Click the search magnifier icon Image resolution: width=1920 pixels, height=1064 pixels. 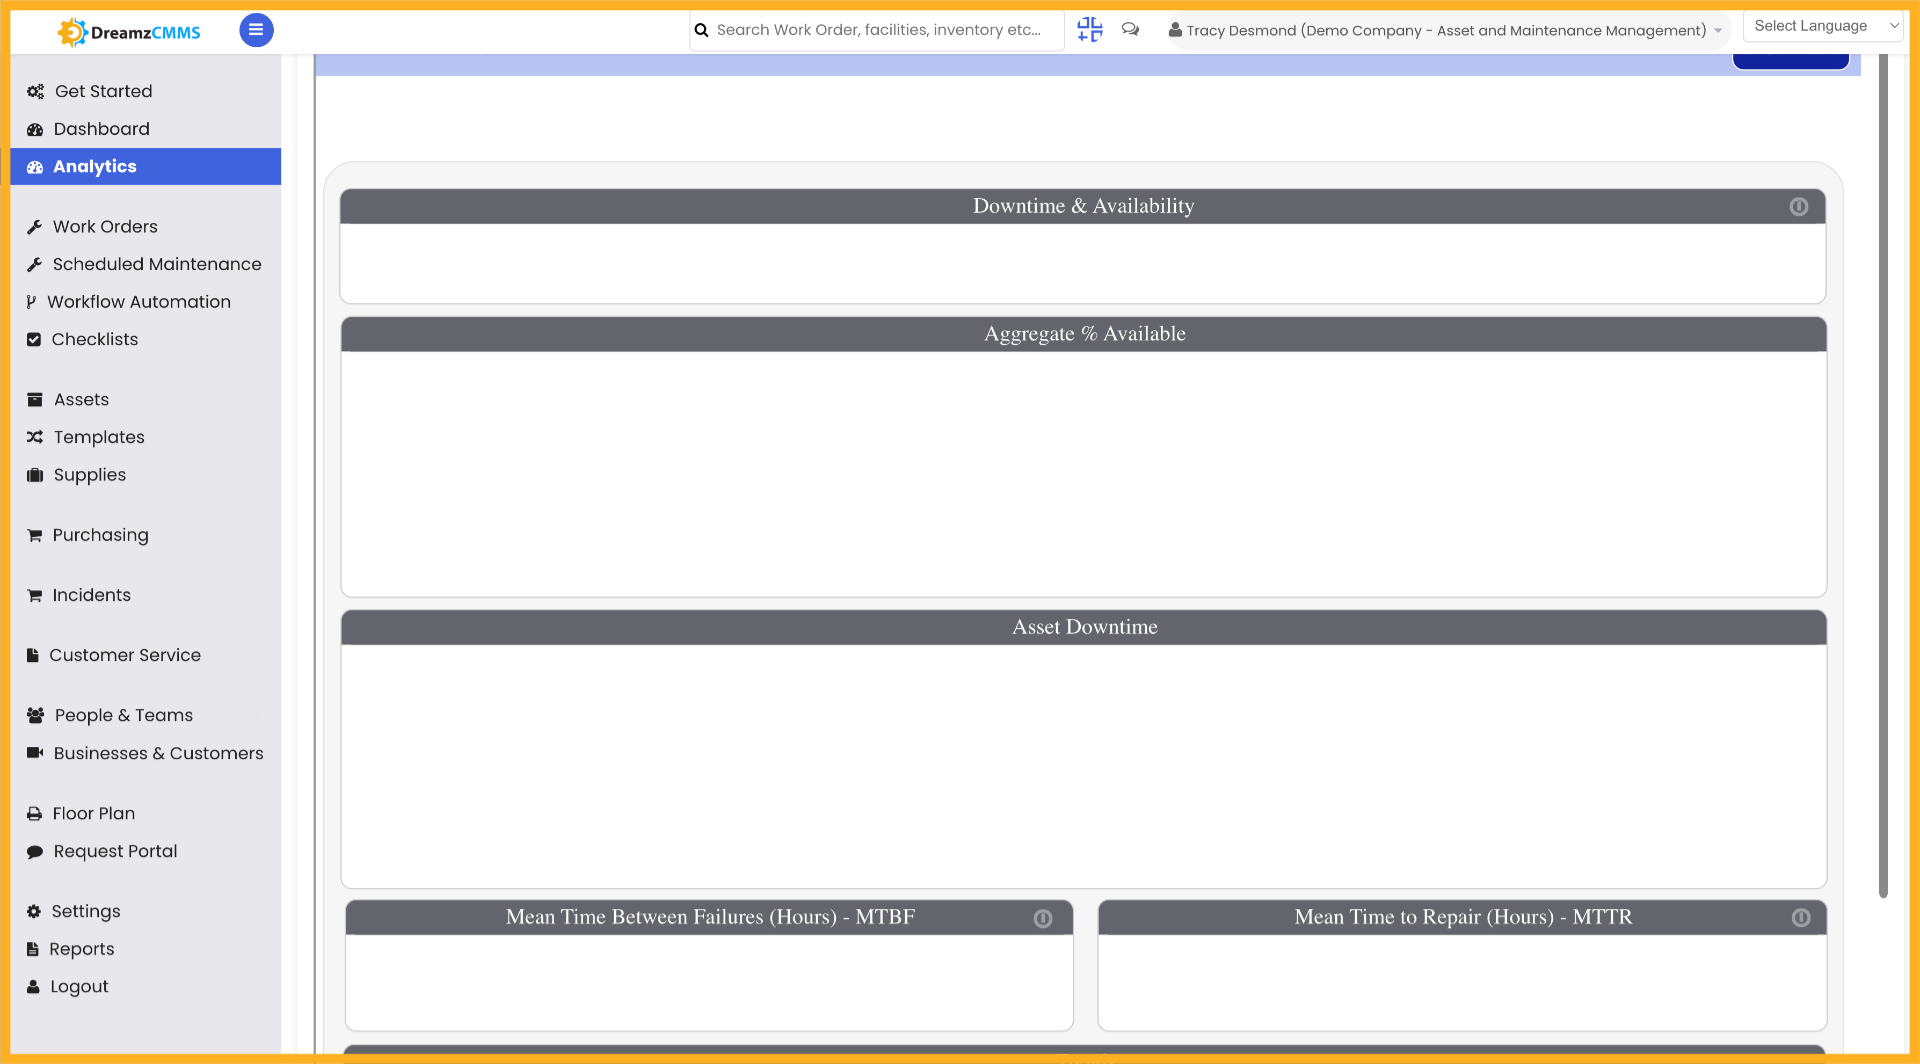coord(702,30)
